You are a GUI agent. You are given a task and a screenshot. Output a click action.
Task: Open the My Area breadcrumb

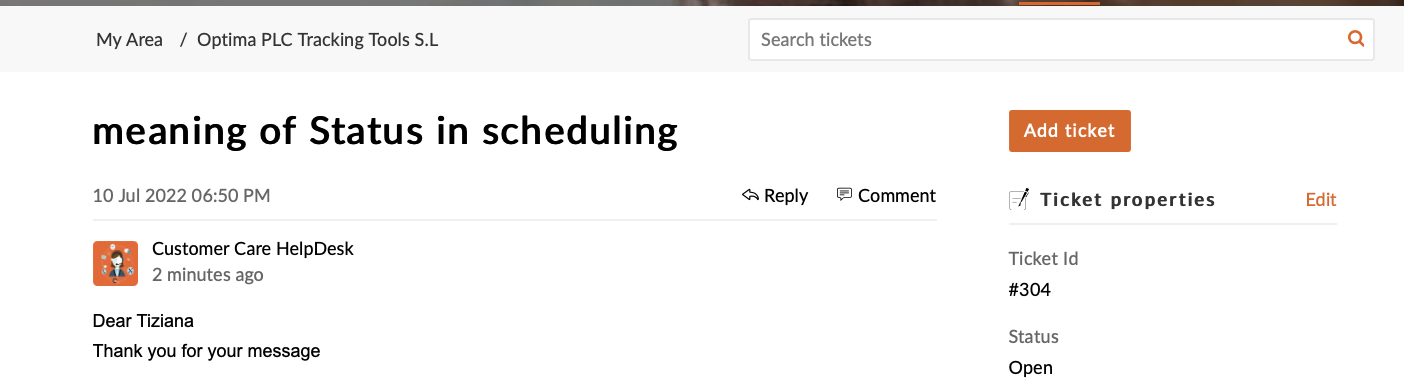tap(129, 40)
